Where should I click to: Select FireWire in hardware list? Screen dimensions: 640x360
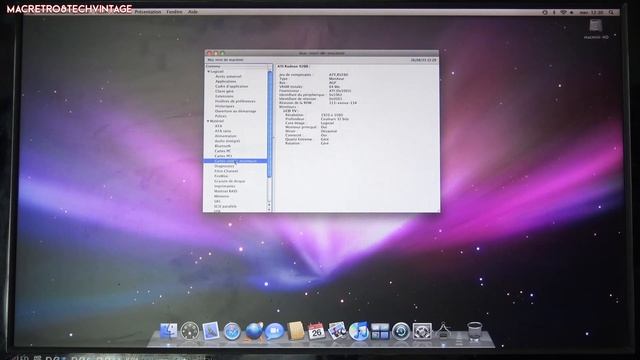pos(221,176)
